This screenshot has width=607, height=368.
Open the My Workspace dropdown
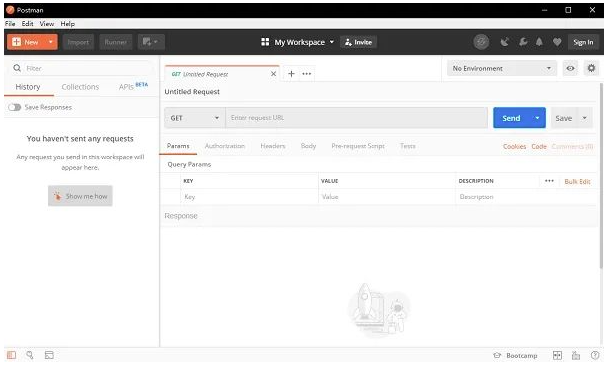(x=297, y=42)
